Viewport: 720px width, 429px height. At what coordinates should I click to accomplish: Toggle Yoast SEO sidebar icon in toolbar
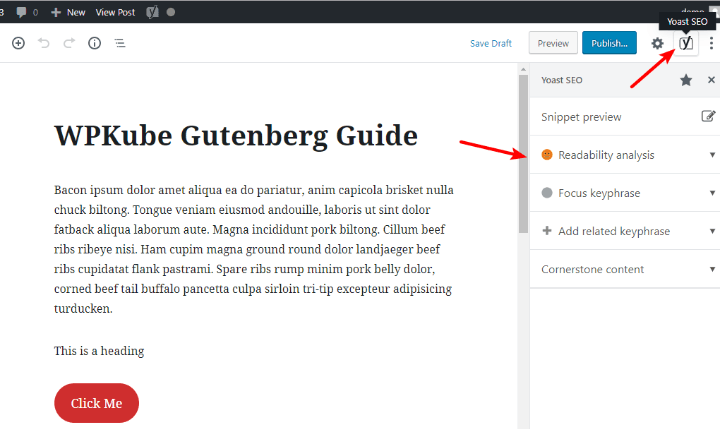coord(686,43)
